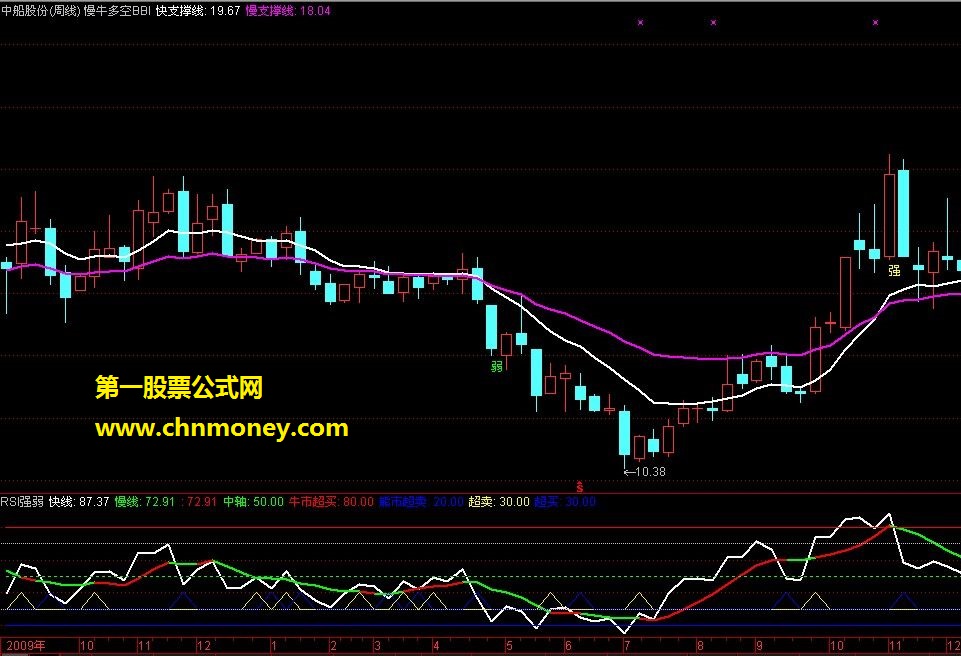Click the blue 熊市超卖: 20.00 value
The width and height of the screenshot is (961, 656).
(x=421, y=502)
